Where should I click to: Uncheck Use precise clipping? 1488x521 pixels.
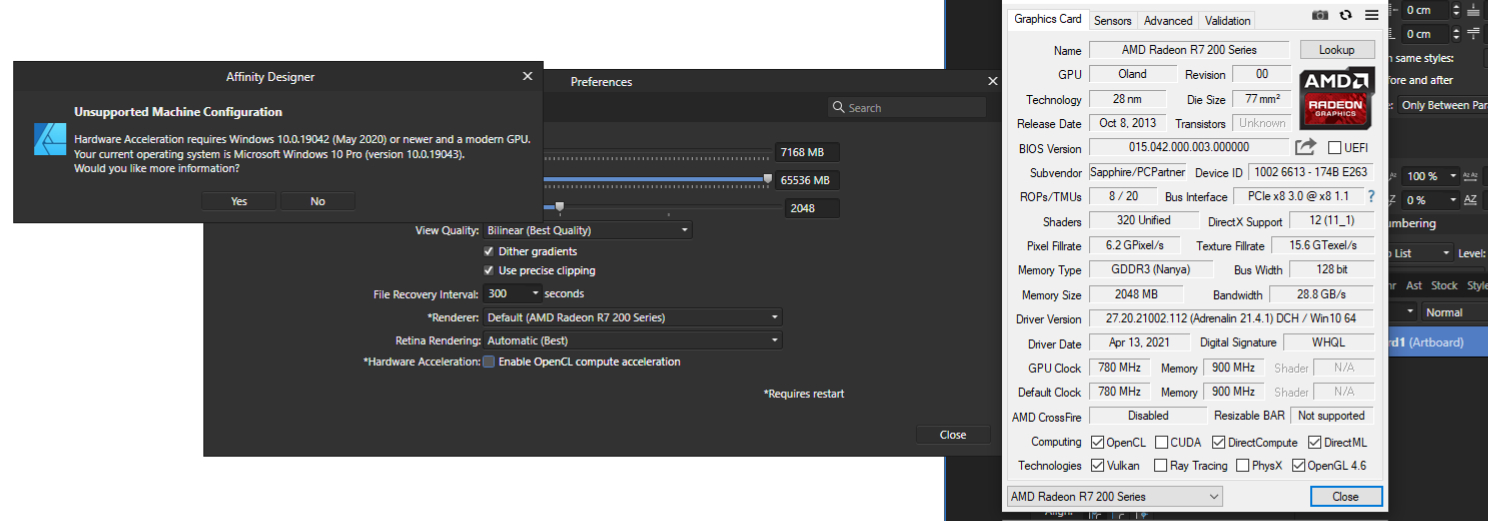click(x=489, y=271)
